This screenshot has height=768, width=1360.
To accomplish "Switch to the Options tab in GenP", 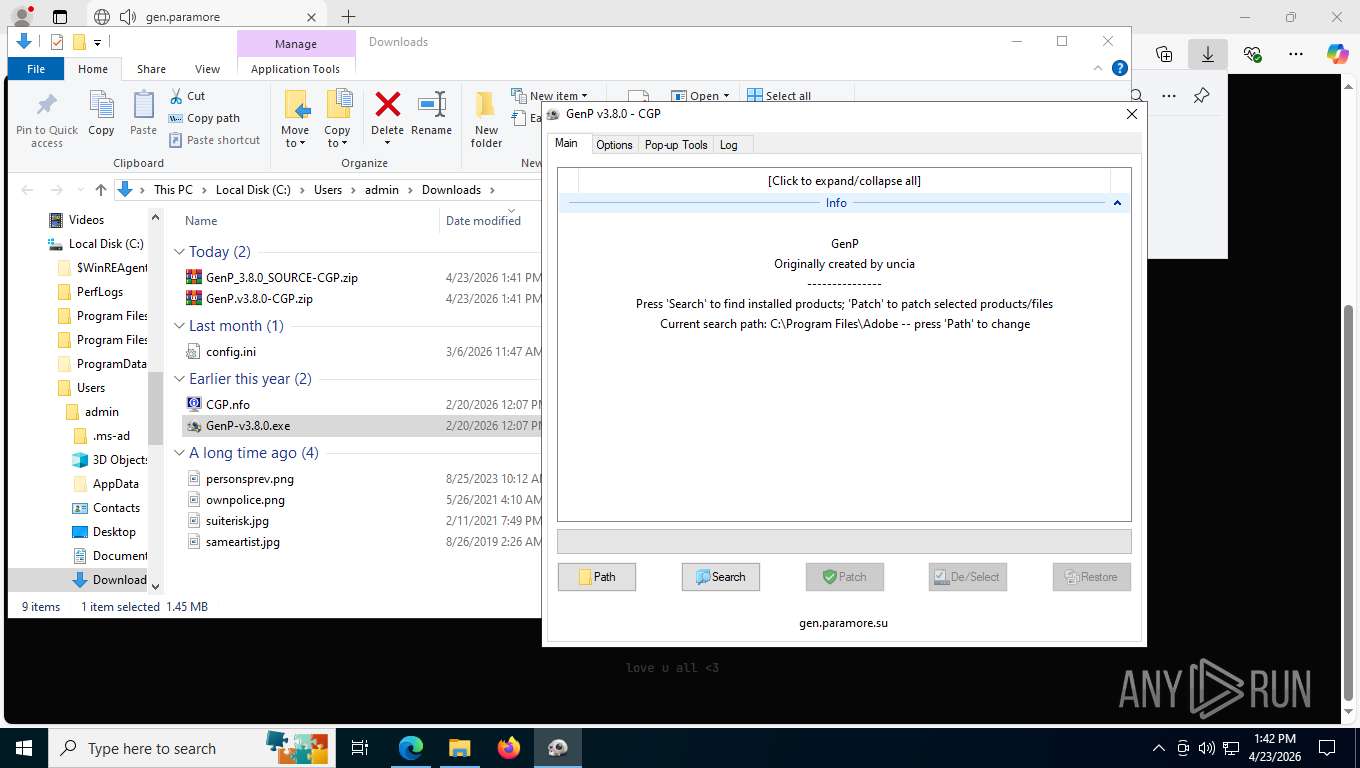I will pyautogui.click(x=614, y=145).
